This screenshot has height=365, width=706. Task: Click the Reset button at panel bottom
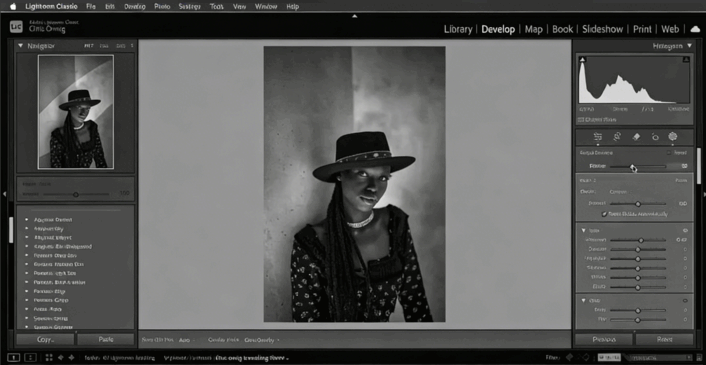pyautogui.click(x=665, y=339)
